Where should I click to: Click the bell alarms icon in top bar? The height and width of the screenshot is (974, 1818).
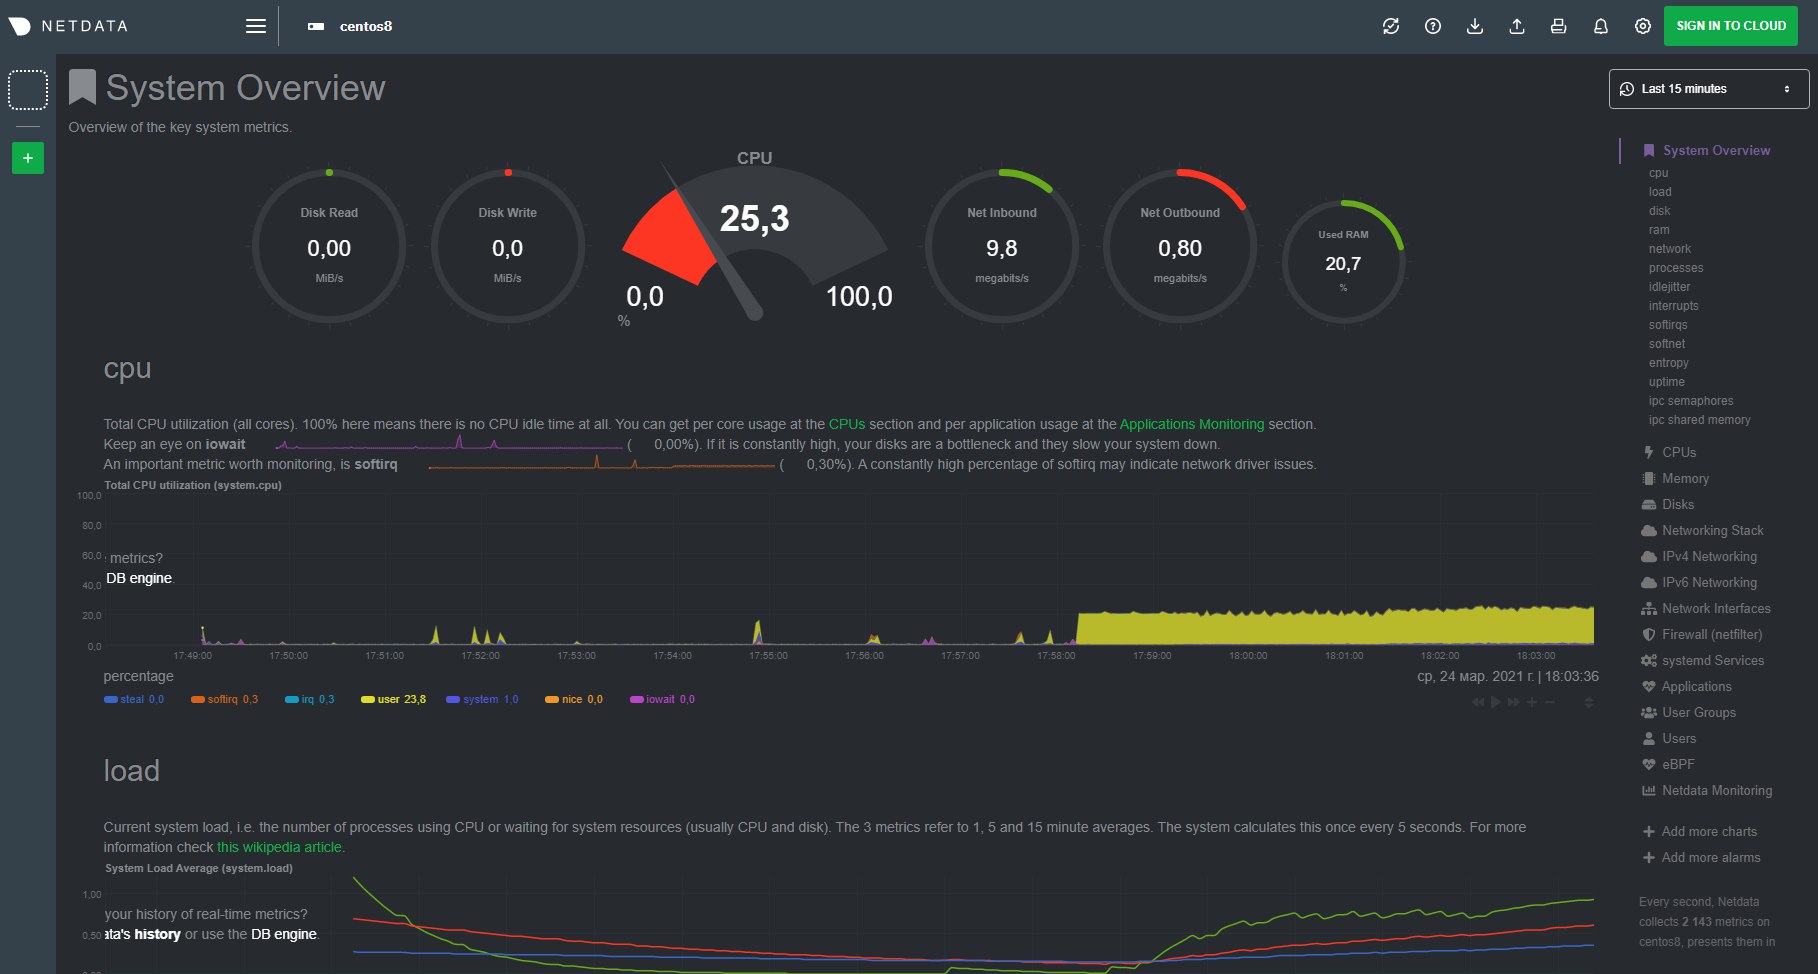click(x=1600, y=26)
